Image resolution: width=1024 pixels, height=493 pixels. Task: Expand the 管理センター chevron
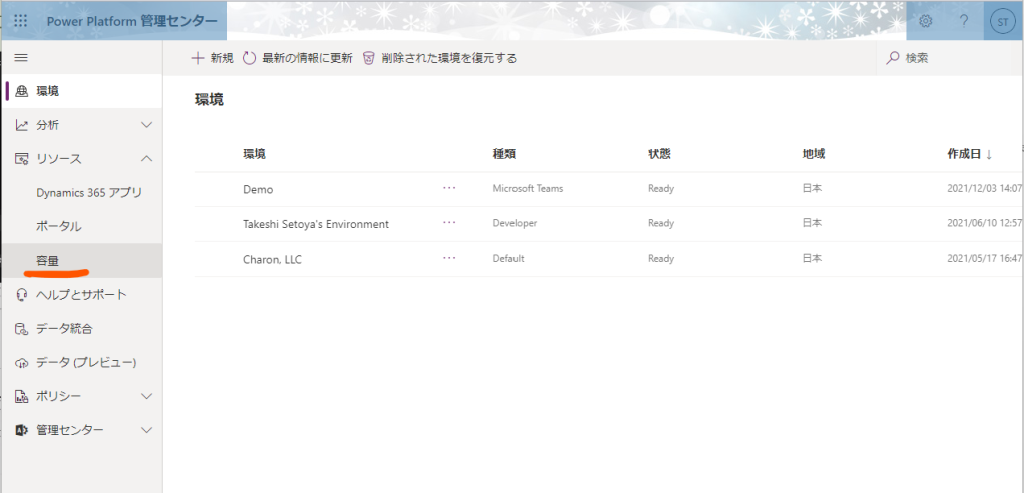pos(147,430)
